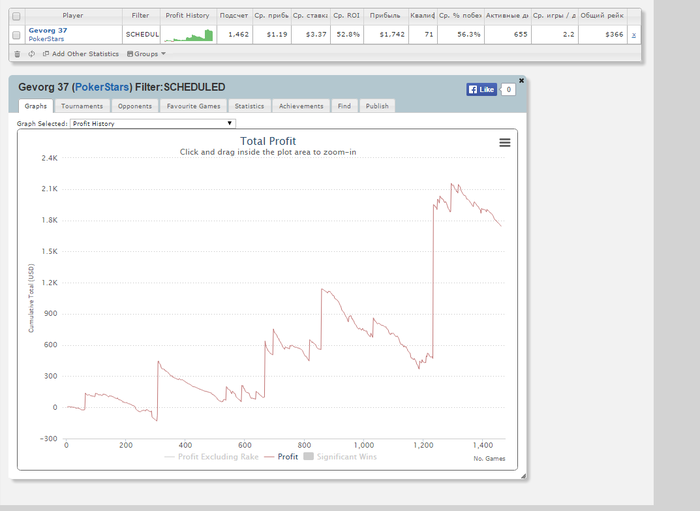Click the PokerStars link under player name
Image resolution: width=700 pixels, height=511 pixels.
[46, 39]
